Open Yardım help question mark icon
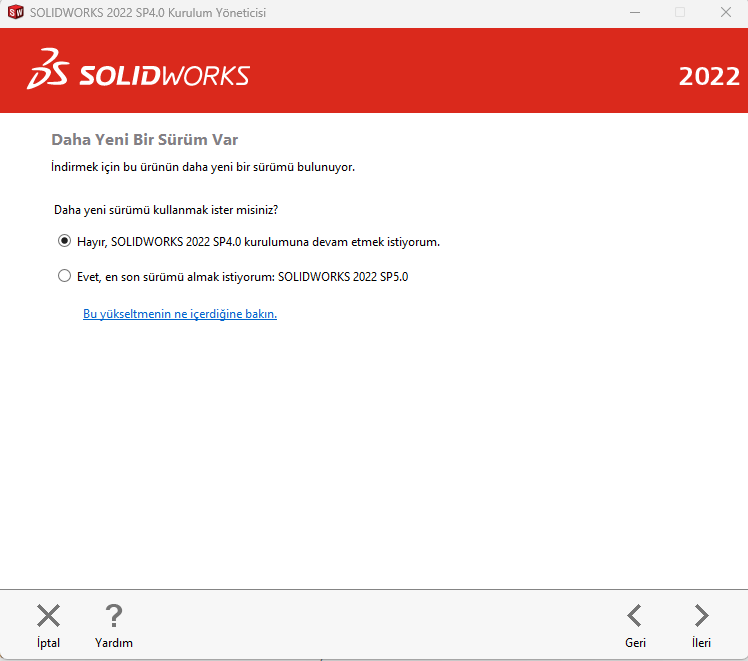 click(114, 616)
